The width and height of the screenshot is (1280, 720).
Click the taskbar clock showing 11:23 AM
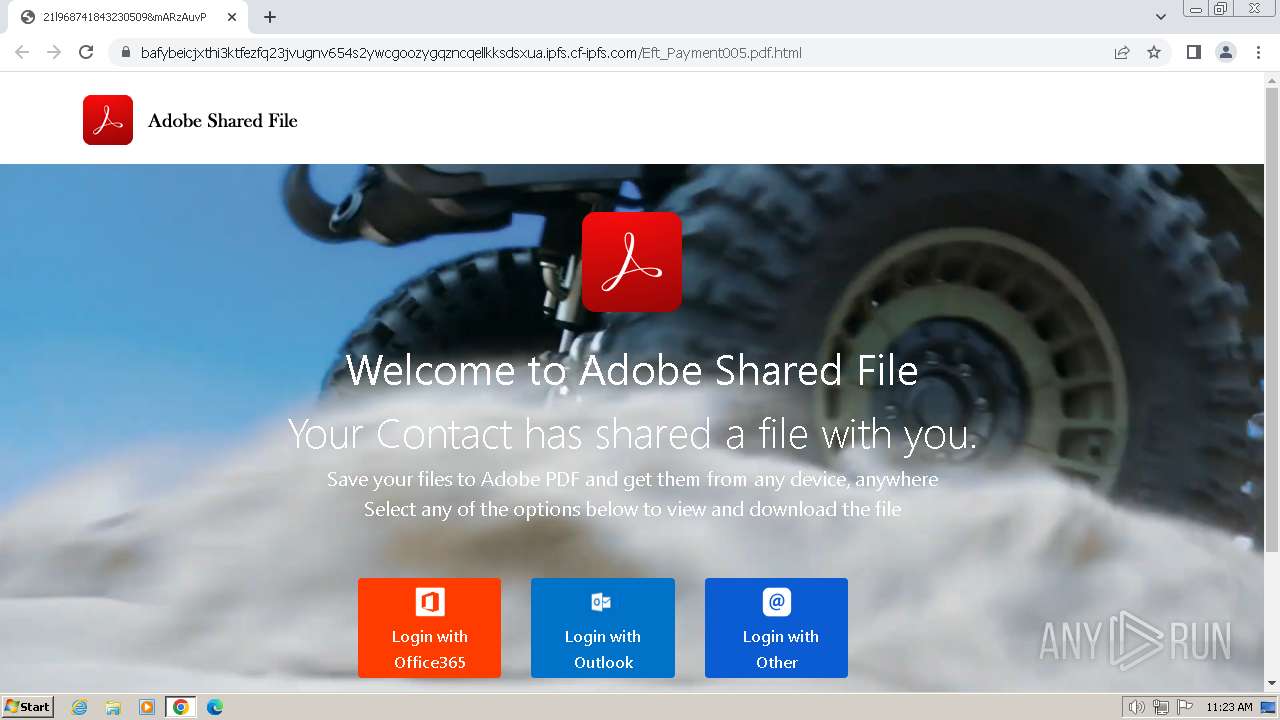pyautogui.click(x=1229, y=707)
